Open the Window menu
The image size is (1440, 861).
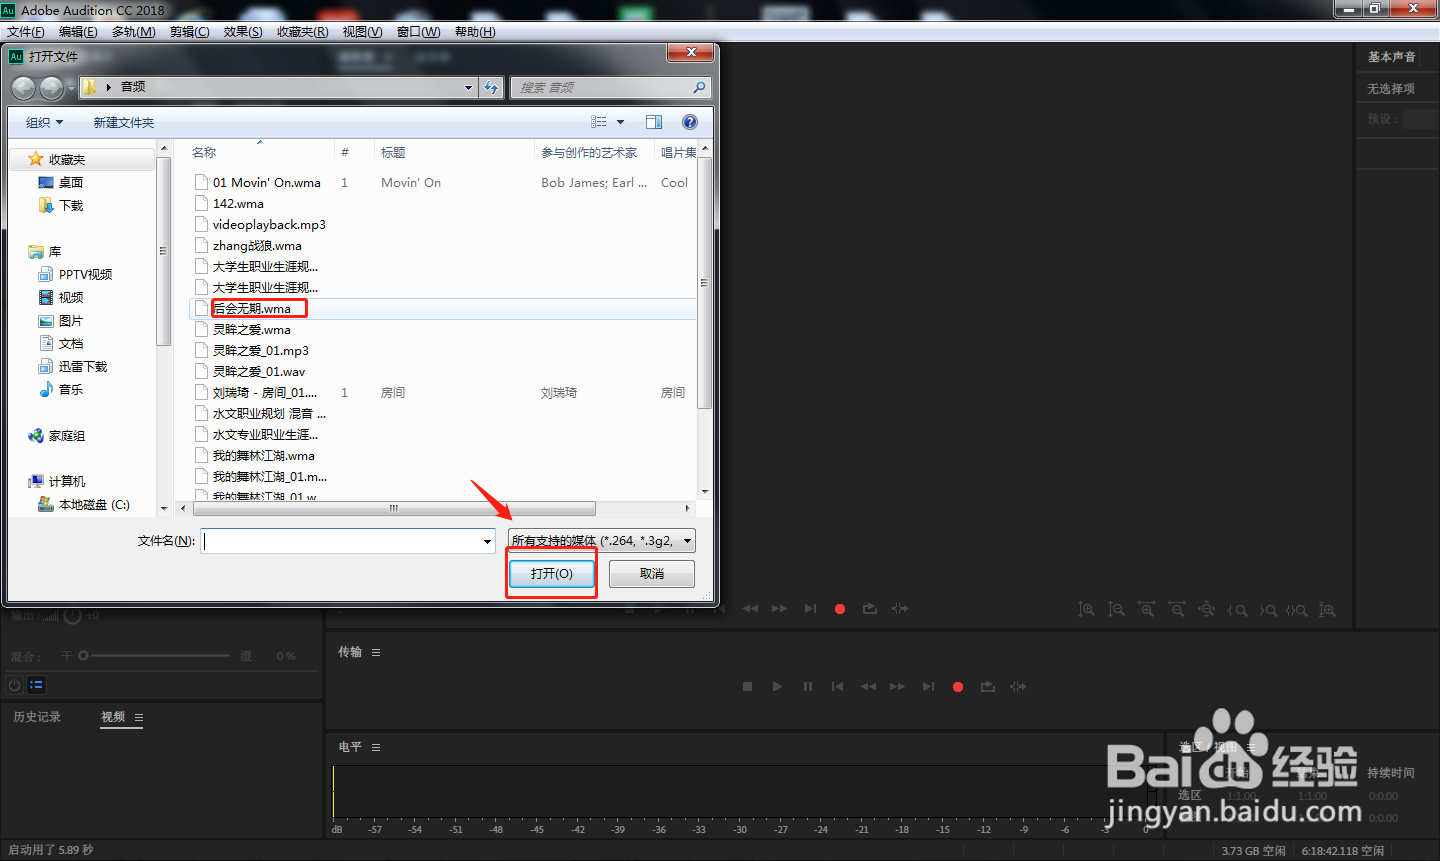coord(418,32)
